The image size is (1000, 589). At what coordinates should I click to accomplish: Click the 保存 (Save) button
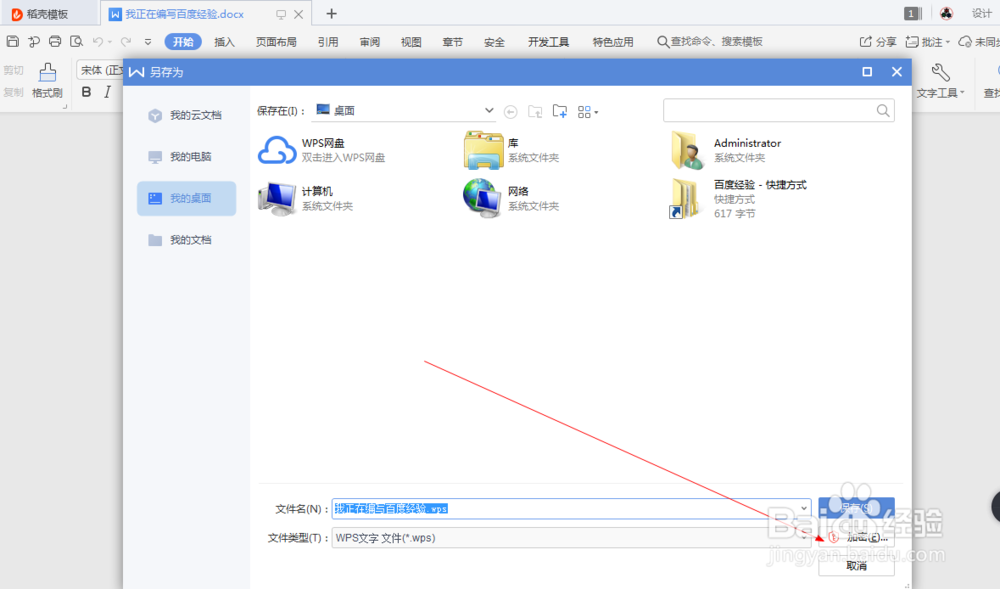click(x=857, y=508)
